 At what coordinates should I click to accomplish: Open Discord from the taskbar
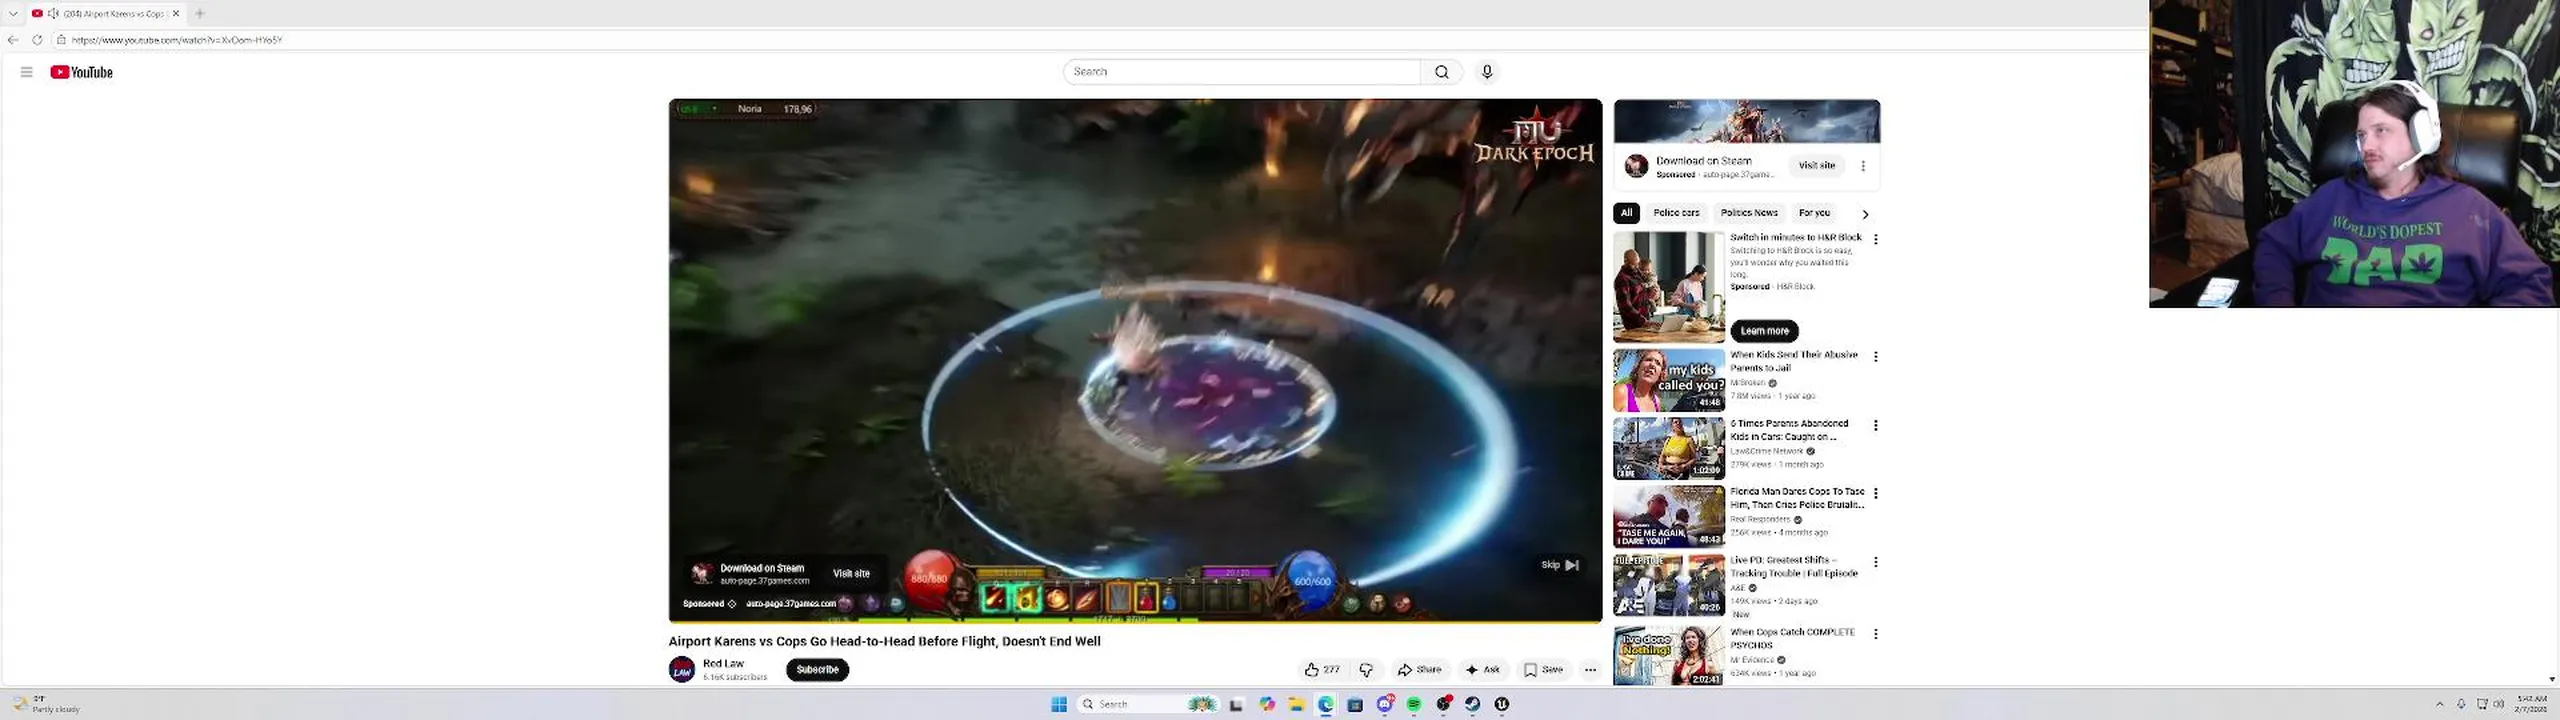(x=1385, y=704)
